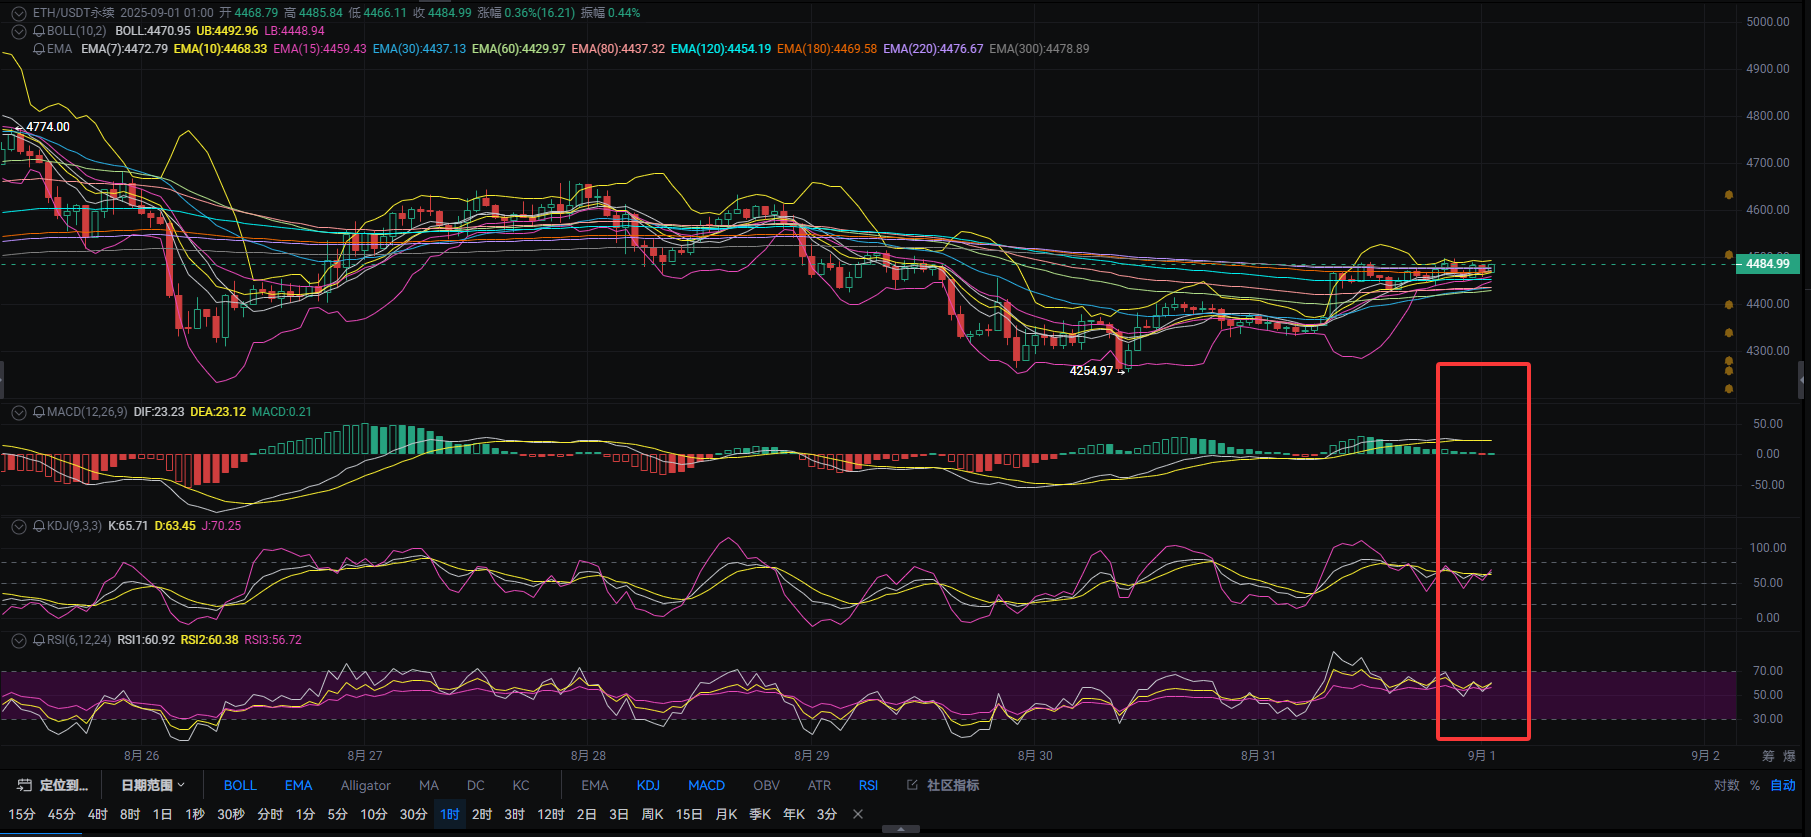This screenshot has width=1811, height=837.
Task: Collapse the ETH/USDT永续 header chevron
Action: (x=19, y=13)
